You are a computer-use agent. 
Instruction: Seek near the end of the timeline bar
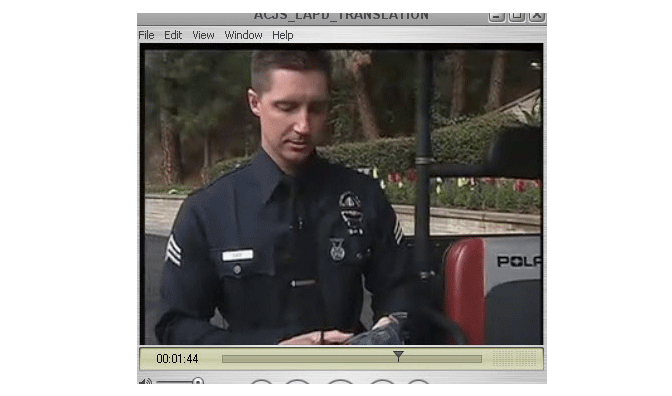[479, 359]
